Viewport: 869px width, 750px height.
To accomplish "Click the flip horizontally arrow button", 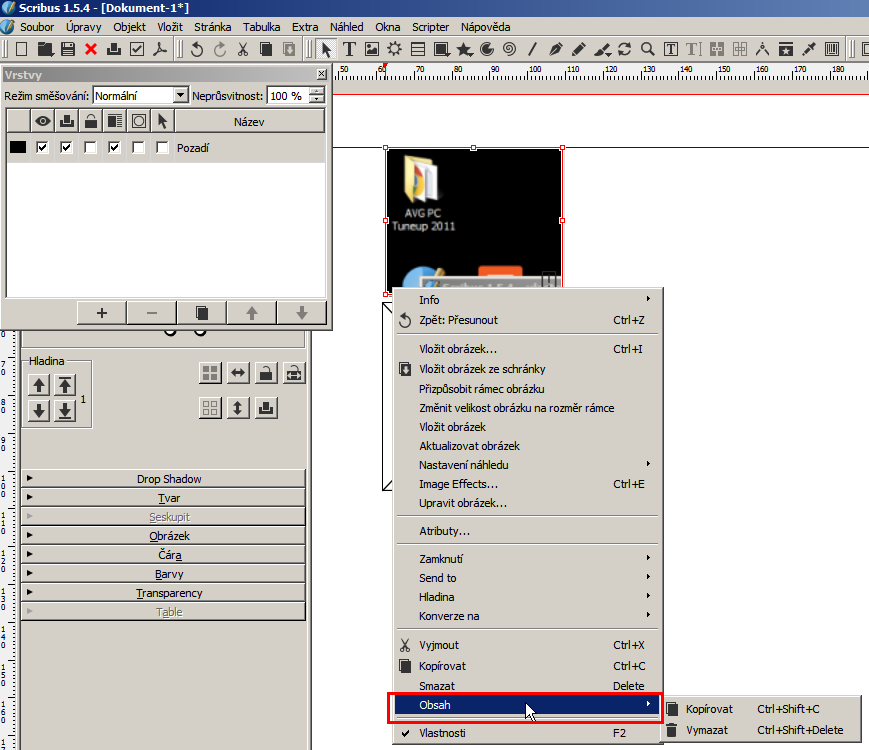I will click(x=238, y=373).
